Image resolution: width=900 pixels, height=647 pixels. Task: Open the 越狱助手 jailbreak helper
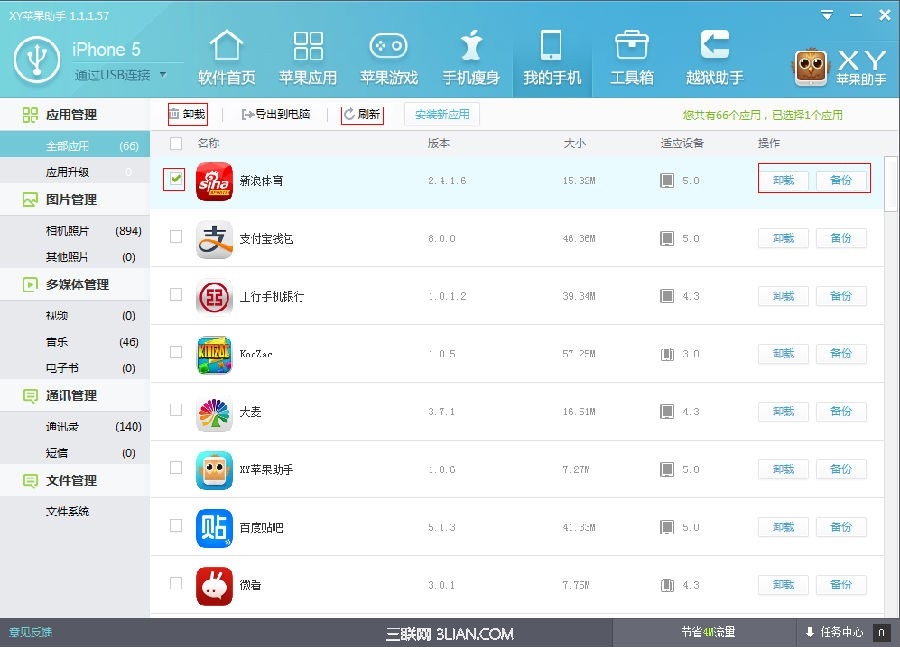pyautogui.click(x=715, y=57)
